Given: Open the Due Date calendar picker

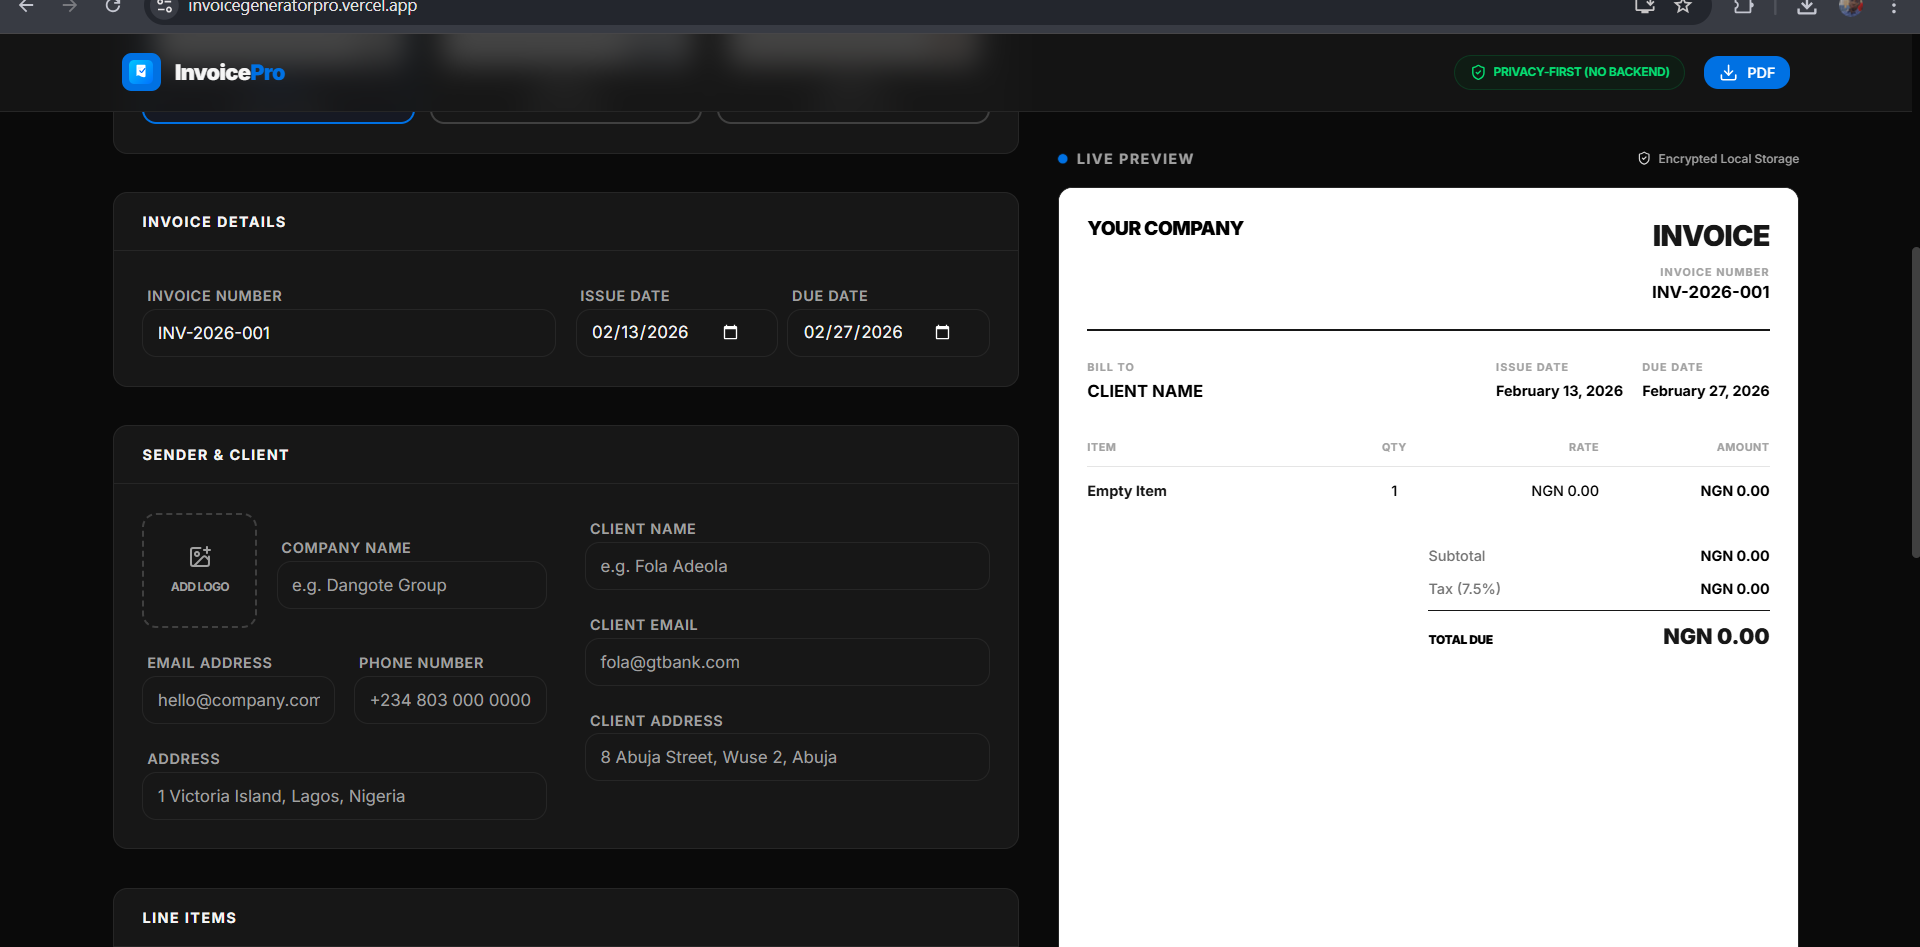Looking at the screenshot, I should tap(943, 333).
